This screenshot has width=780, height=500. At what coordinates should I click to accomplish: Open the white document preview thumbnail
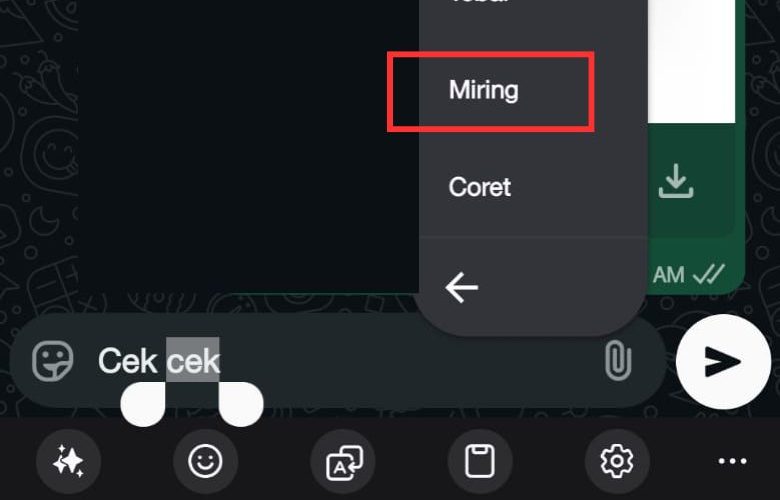(691, 62)
